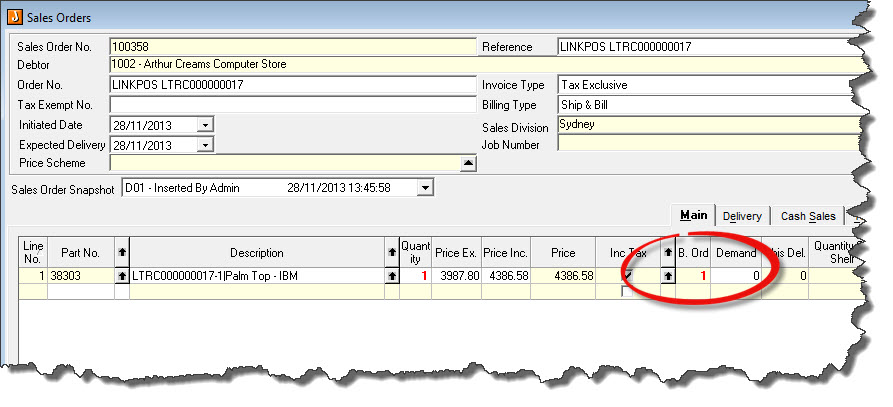Switch to the Main tab
The width and height of the screenshot is (893, 407).
click(693, 215)
